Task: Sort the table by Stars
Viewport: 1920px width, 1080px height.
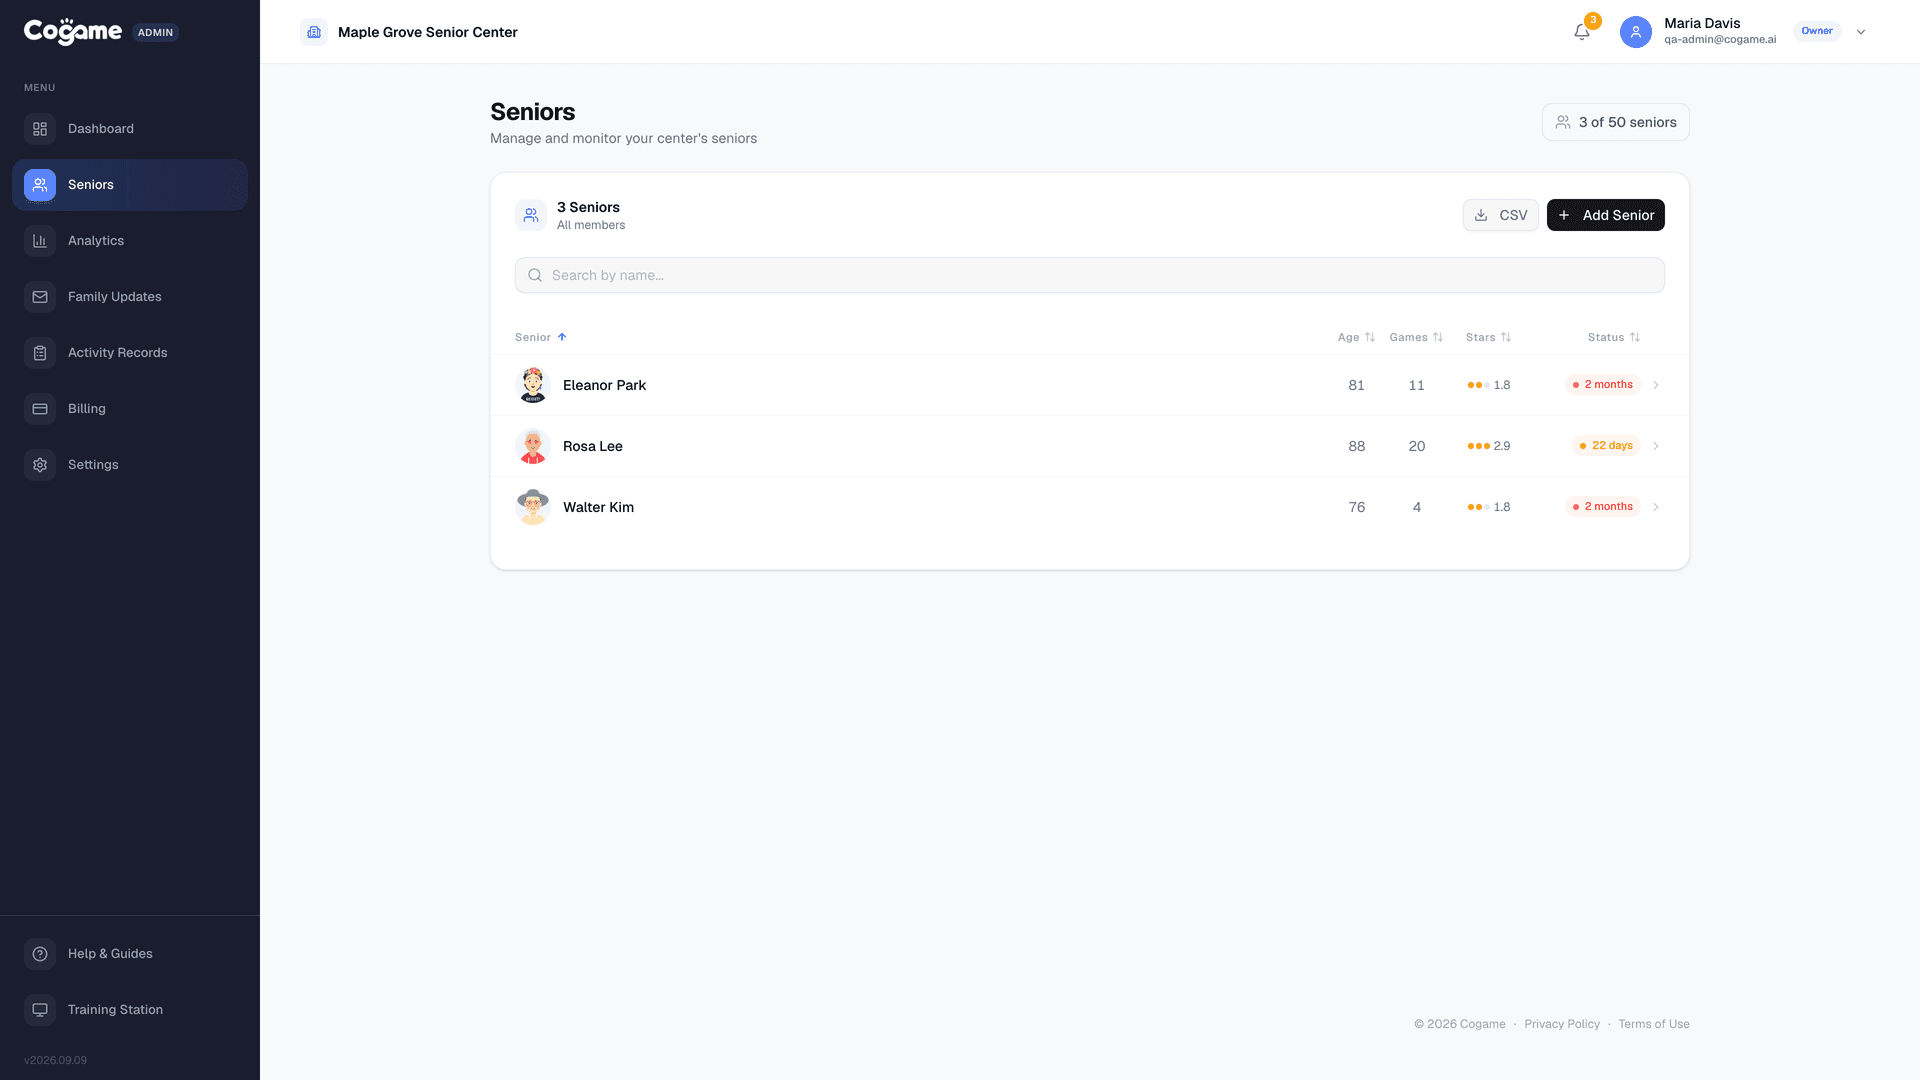Action: click(1488, 337)
